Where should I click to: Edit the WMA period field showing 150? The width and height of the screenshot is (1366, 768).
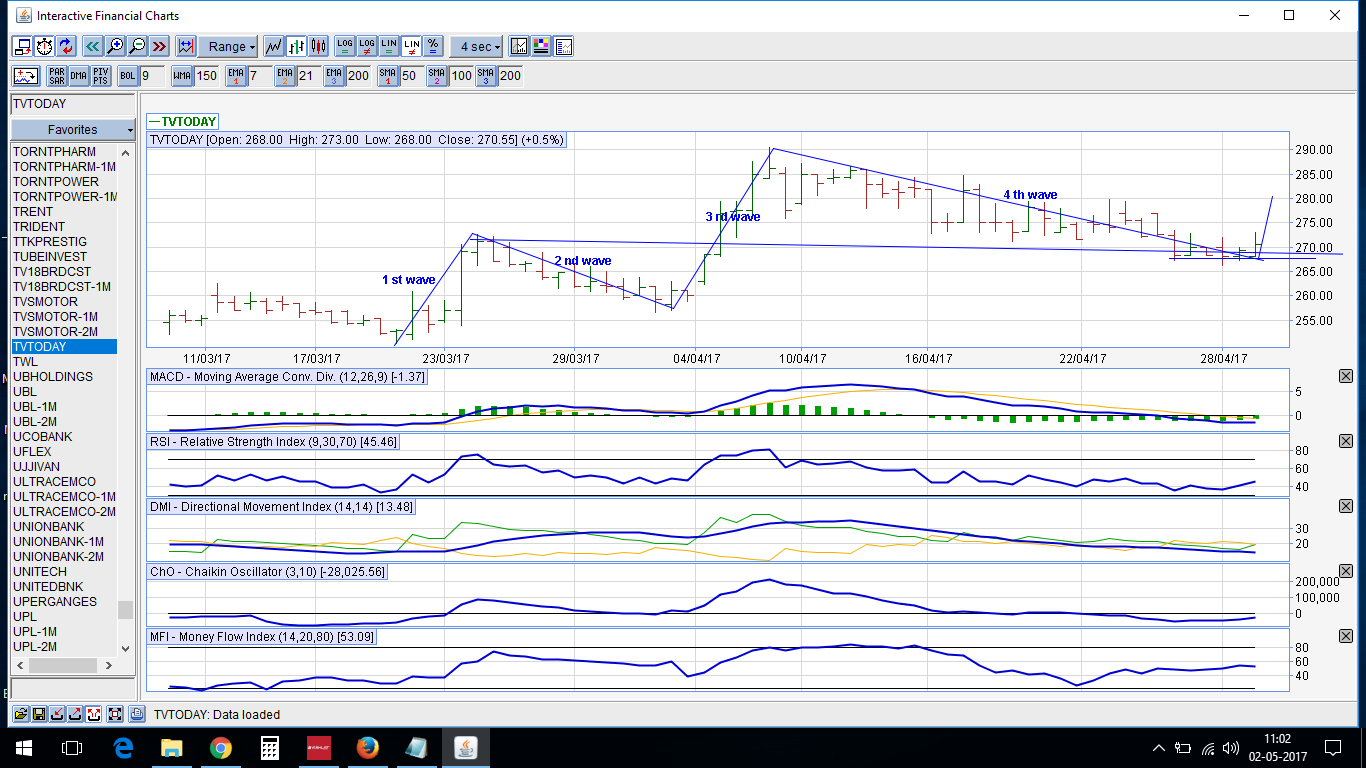(207, 76)
